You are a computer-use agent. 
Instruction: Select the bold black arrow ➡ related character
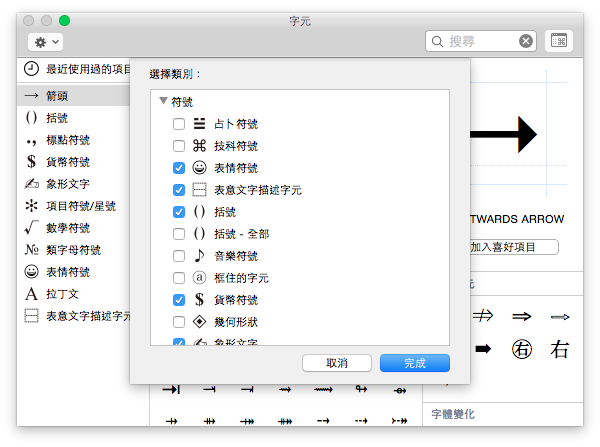pos(483,349)
